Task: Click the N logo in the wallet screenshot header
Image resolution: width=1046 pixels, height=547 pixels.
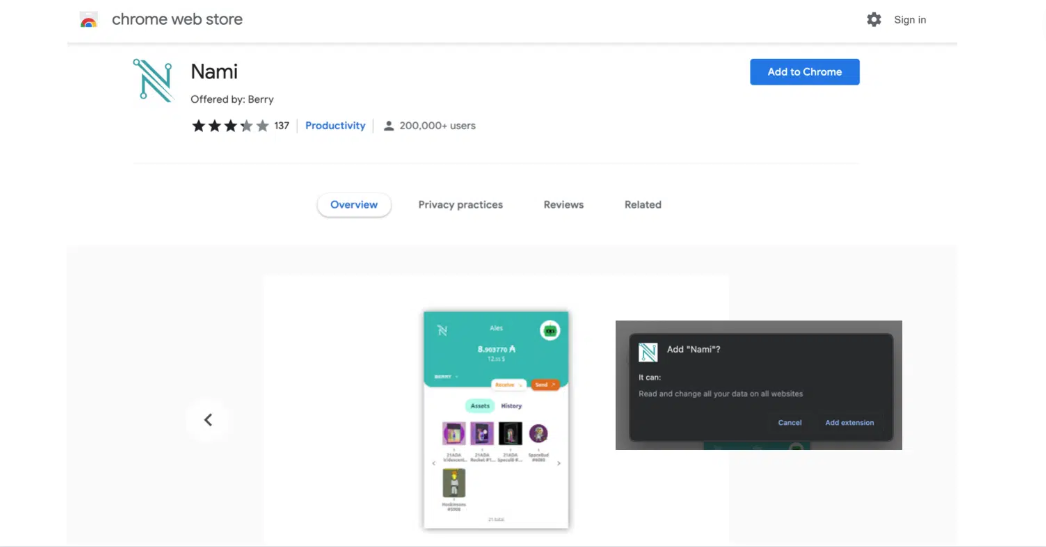Action: pos(442,330)
